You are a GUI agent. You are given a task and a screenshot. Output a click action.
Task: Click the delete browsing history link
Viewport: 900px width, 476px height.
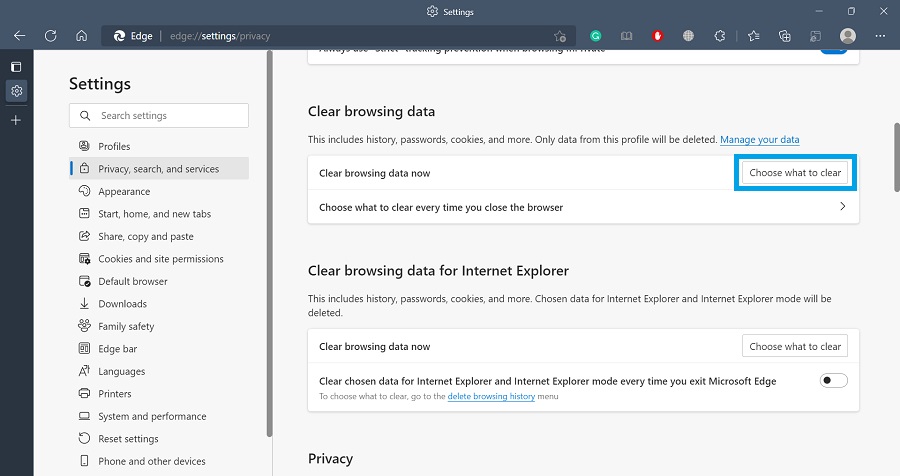pos(491,397)
